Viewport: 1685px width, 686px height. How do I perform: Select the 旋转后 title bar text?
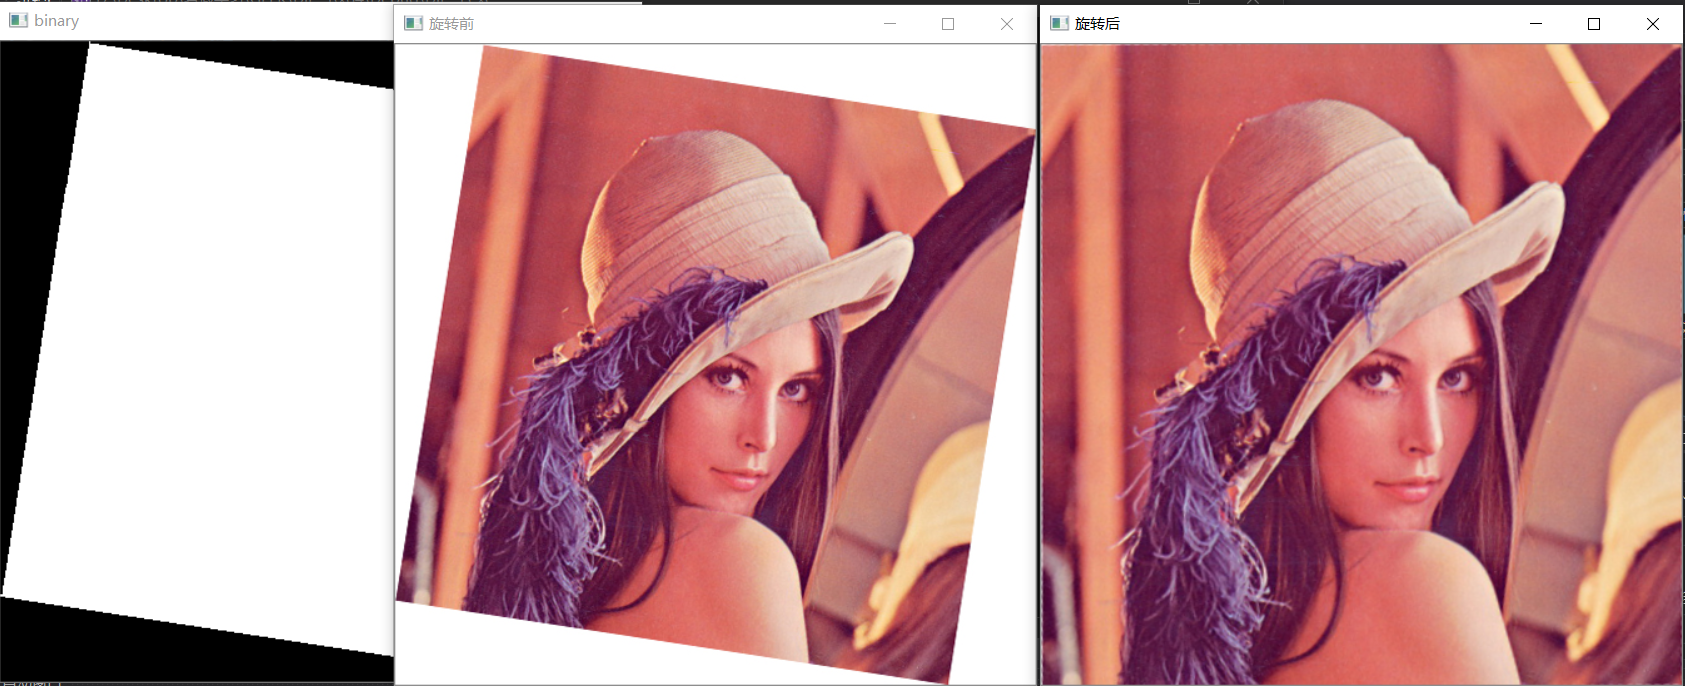pos(1097,23)
